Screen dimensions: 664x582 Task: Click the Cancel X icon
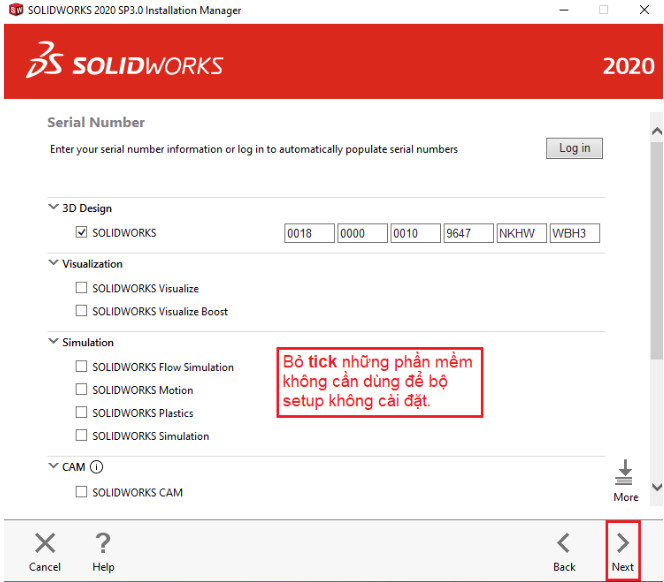point(45,544)
